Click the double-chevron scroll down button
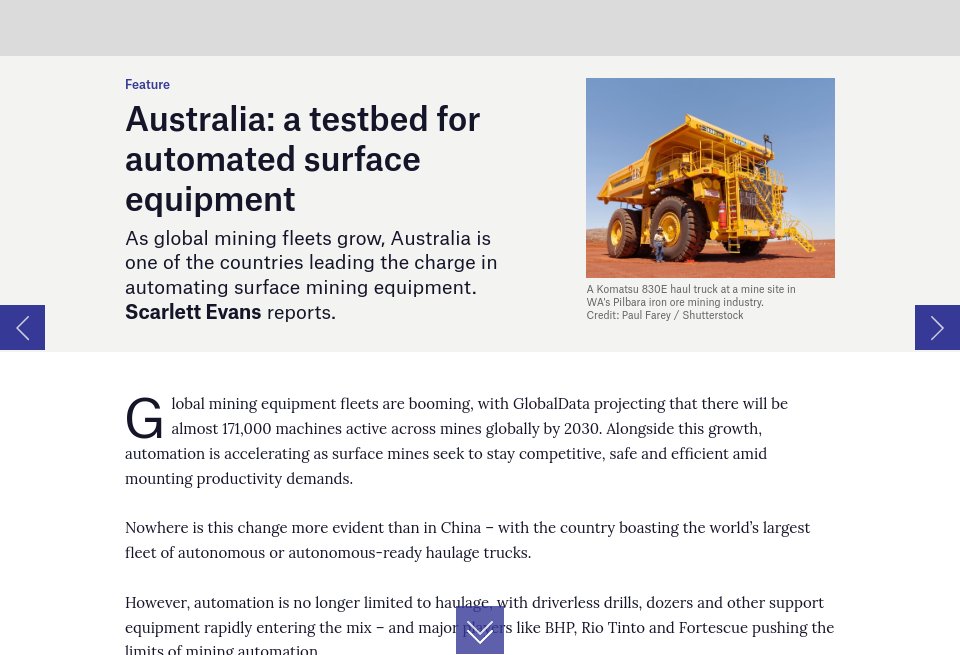The width and height of the screenshot is (960, 655). click(x=480, y=631)
